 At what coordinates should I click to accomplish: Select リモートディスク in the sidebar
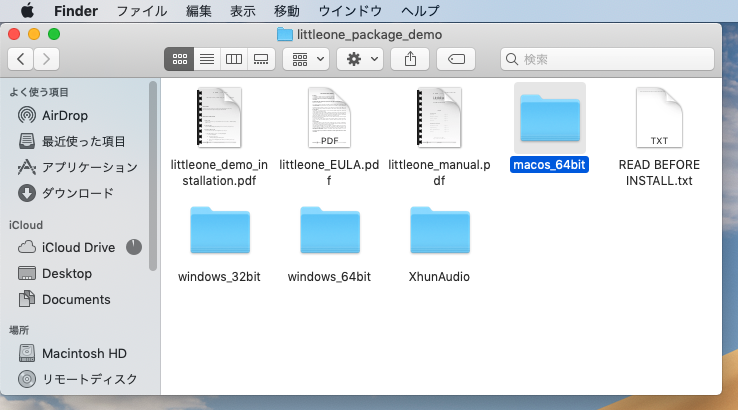point(79,379)
